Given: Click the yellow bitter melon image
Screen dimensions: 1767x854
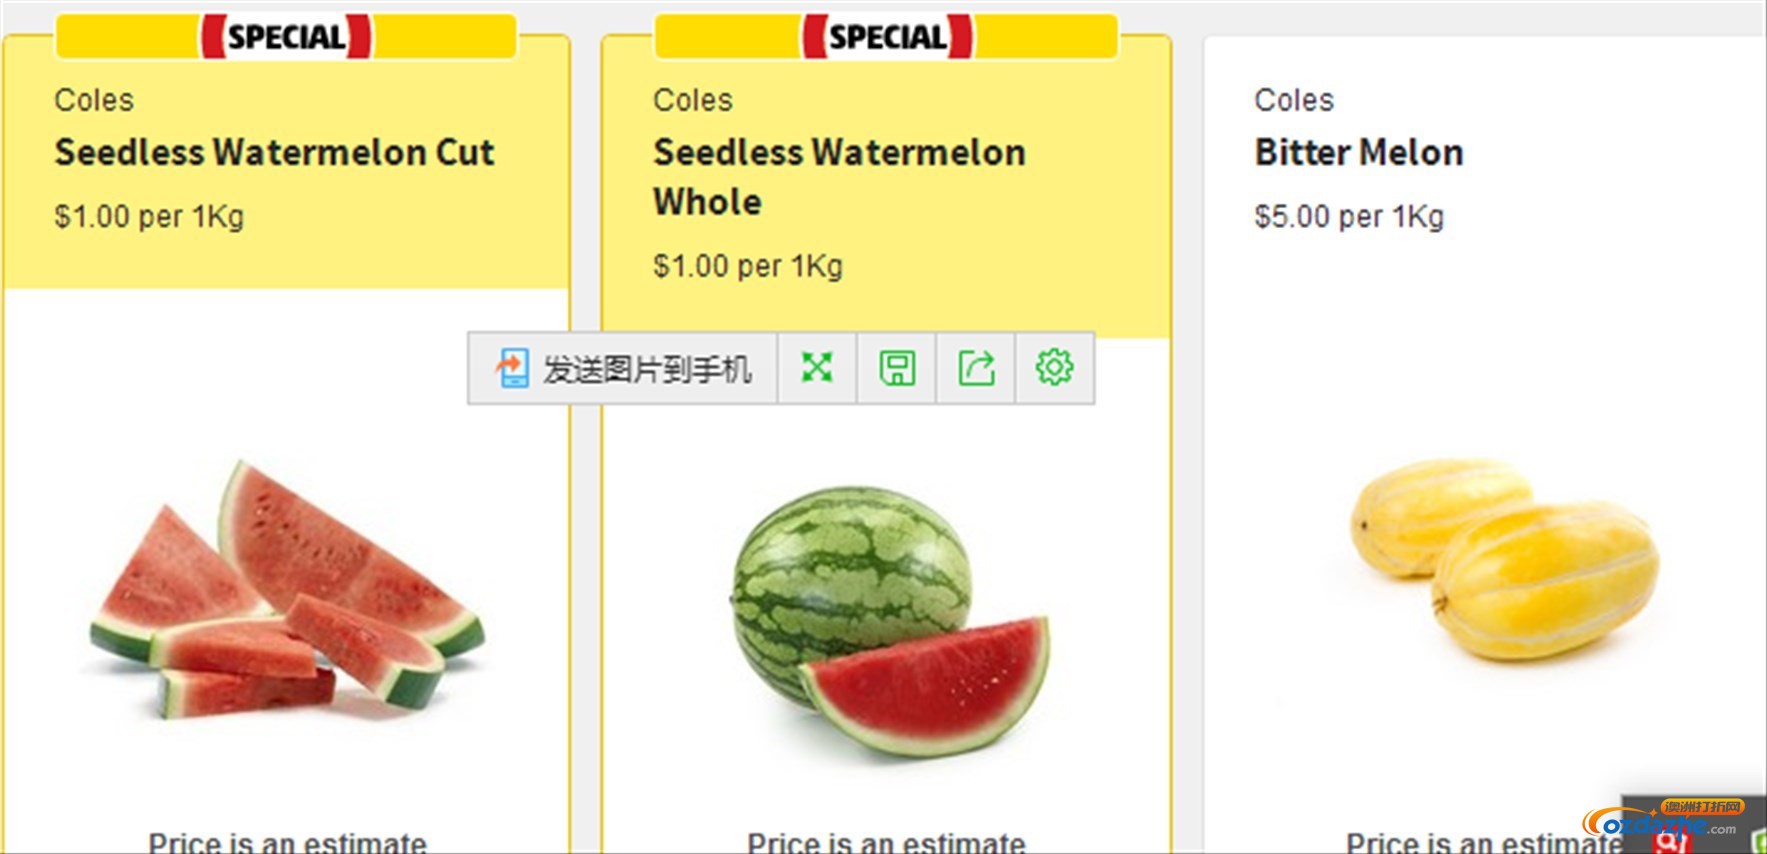Looking at the screenshot, I should click(1504, 559).
